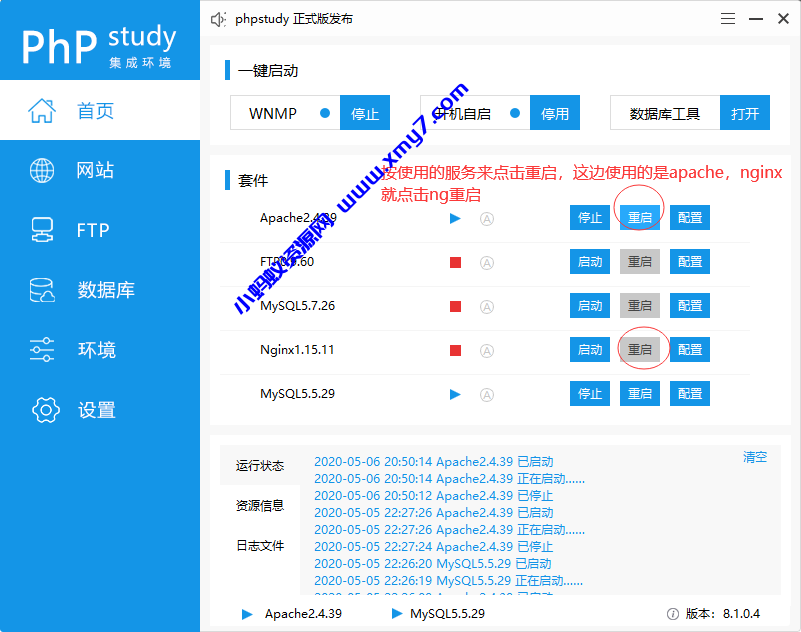Click the A icon beside Apache2.4.39
Image resolution: width=801 pixels, height=632 pixels.
[x=487, y=217]
